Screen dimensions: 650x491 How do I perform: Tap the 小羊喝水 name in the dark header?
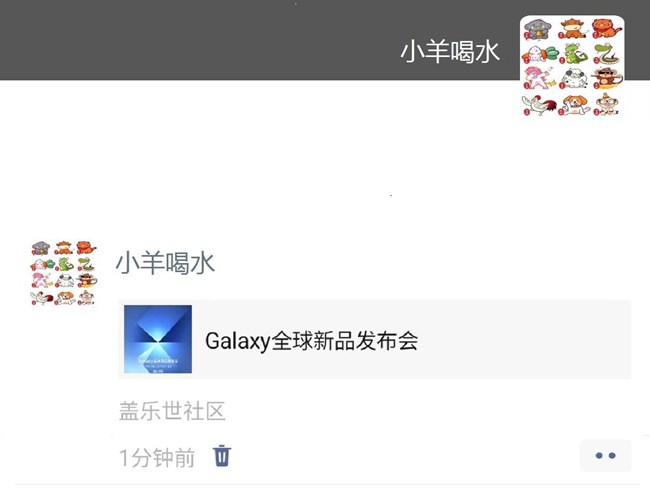click(450, 52)
